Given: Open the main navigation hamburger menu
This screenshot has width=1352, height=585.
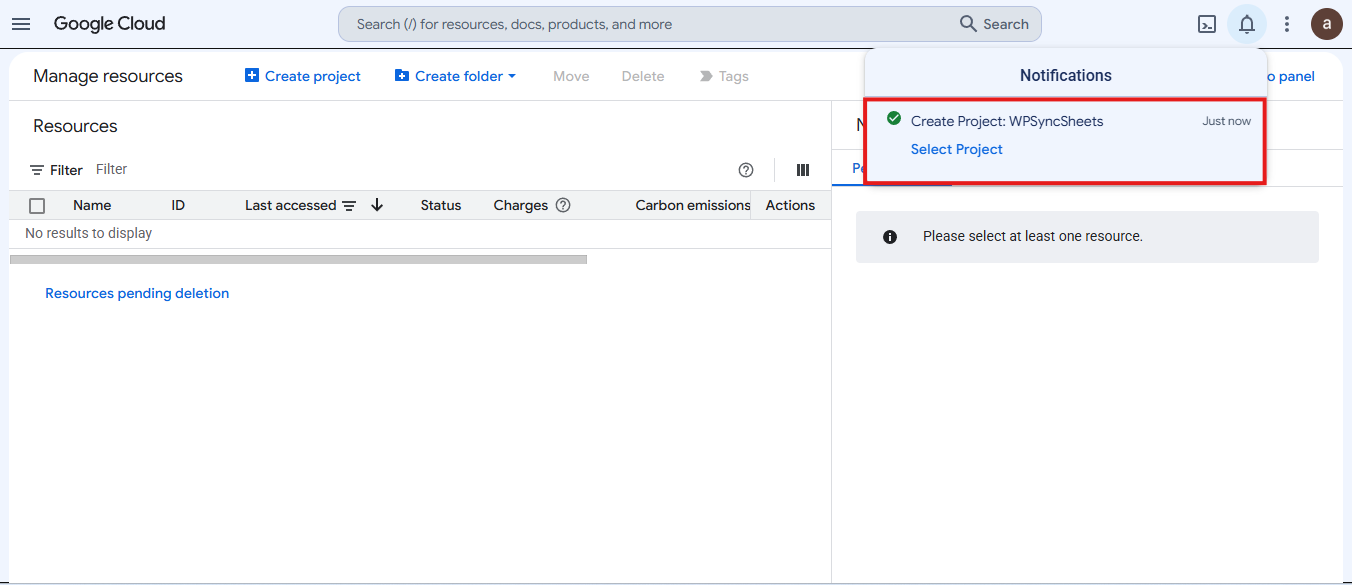Looking at the screenshot, I should click(21, 24).
